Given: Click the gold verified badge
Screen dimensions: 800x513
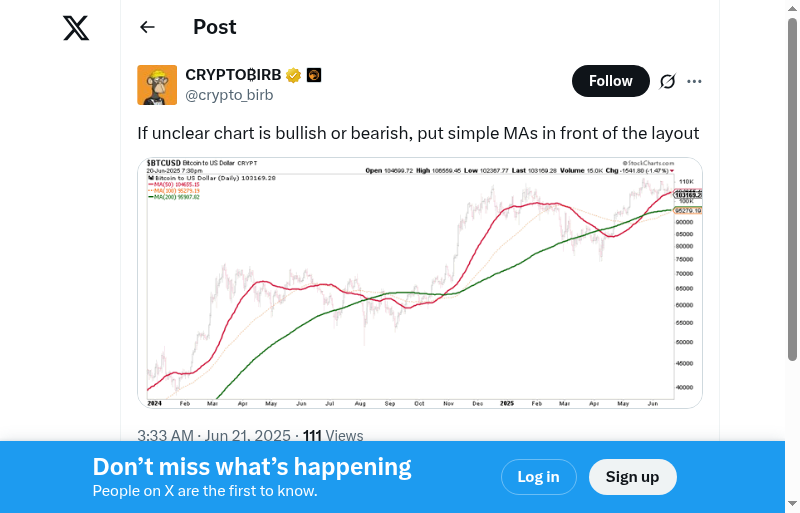Looking at the screenshot, I should pos(294,75).
